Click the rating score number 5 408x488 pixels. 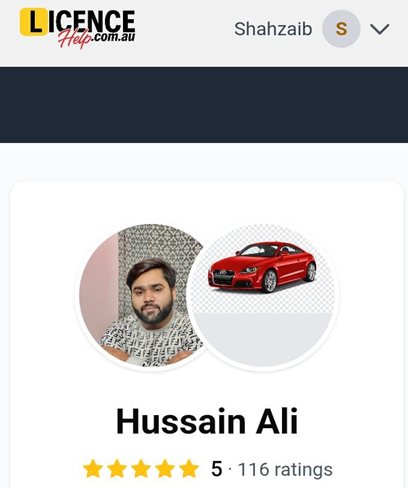[x=216, y=469]
